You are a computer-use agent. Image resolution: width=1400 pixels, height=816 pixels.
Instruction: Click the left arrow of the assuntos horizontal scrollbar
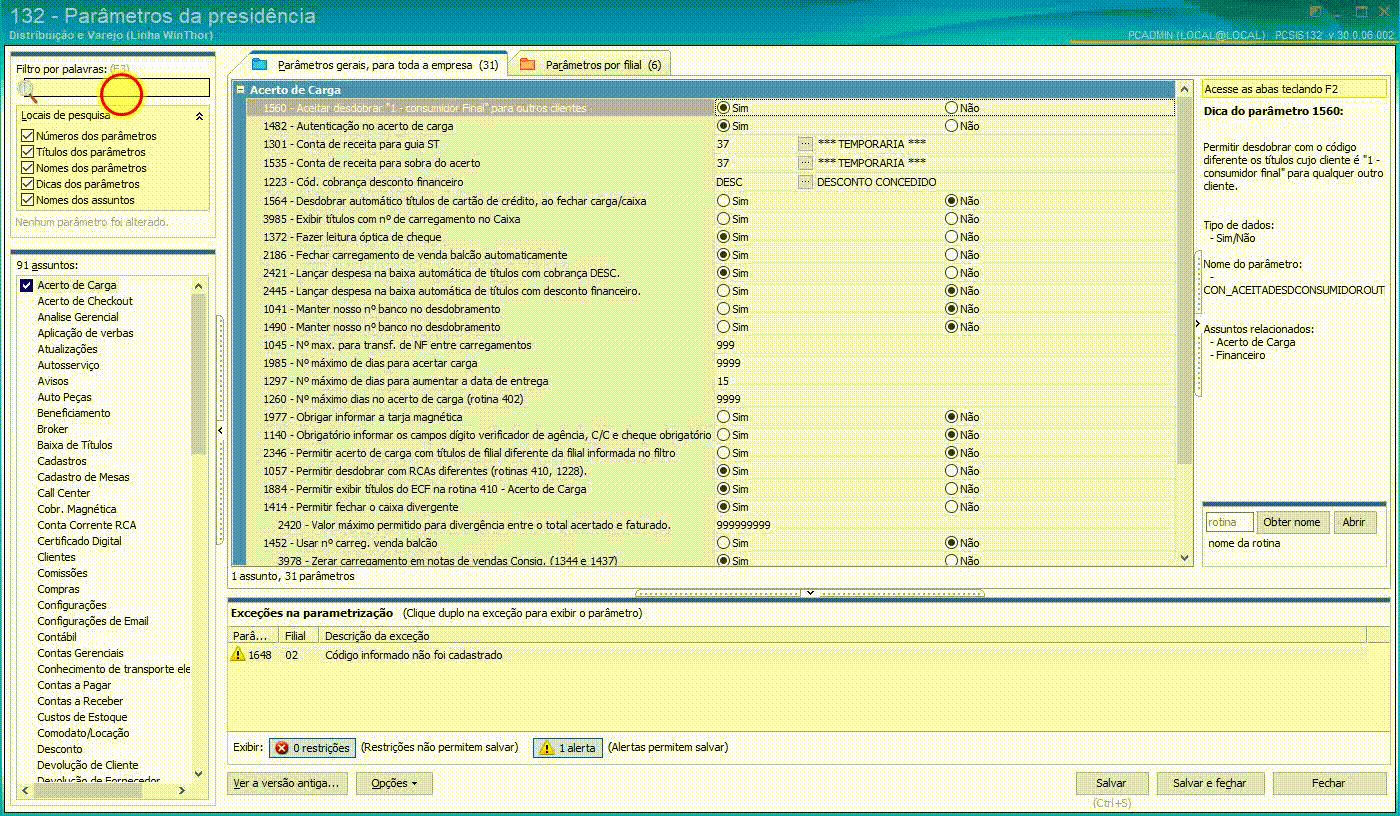coord(24,790)
